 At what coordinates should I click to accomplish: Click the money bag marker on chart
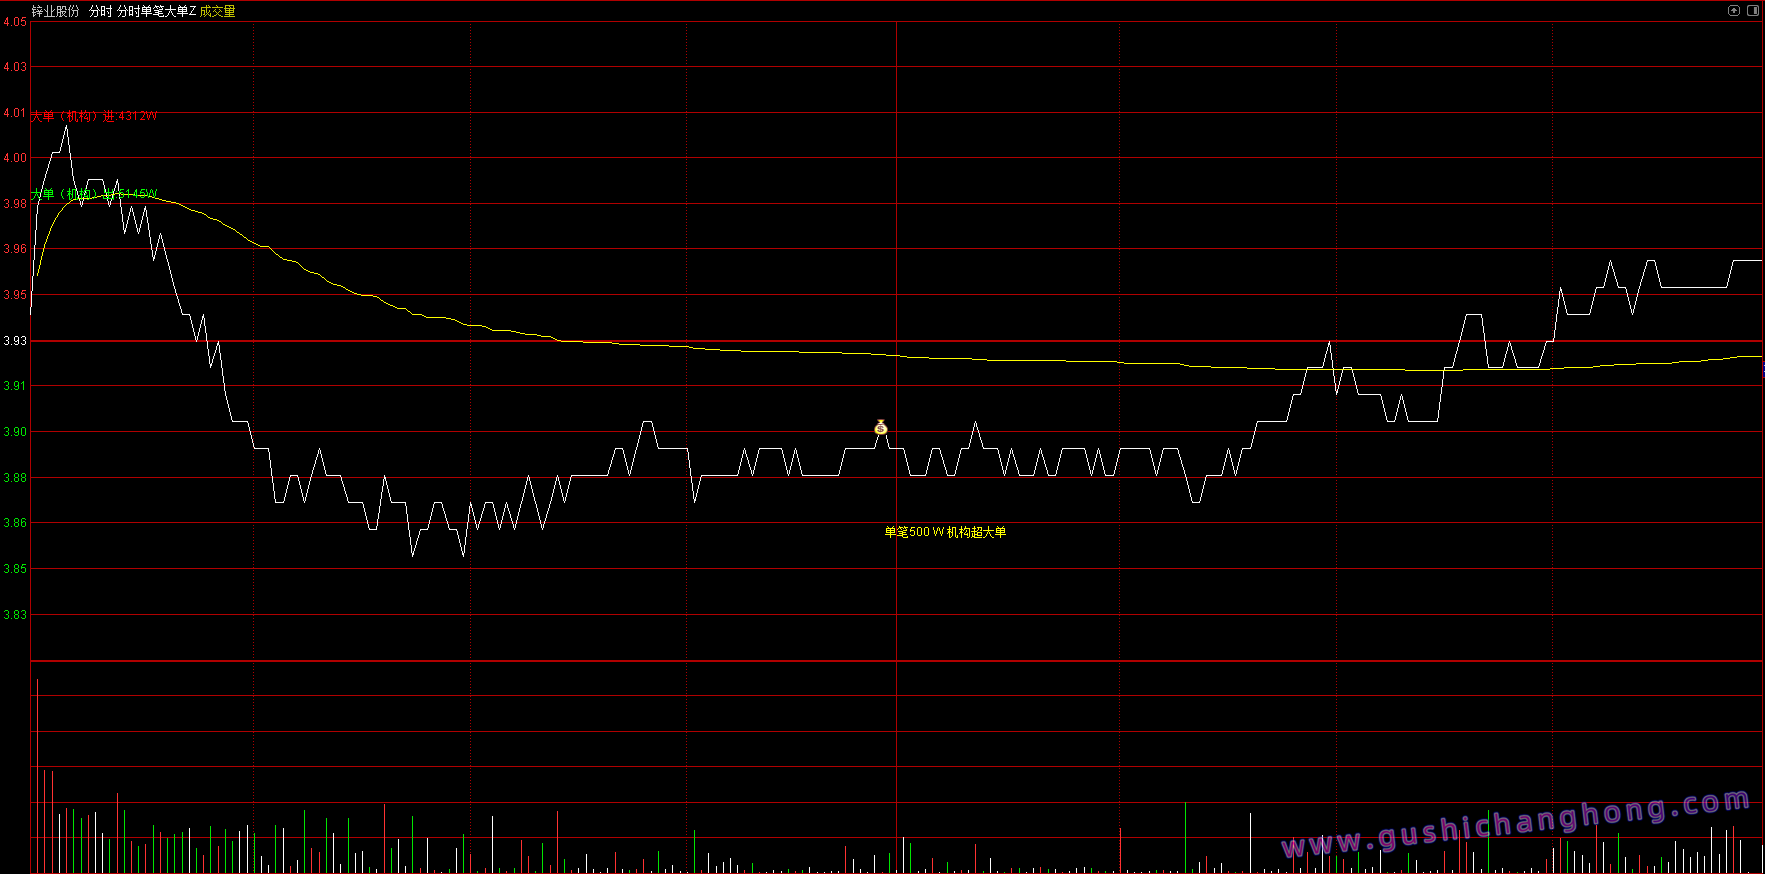coord(881,428)
